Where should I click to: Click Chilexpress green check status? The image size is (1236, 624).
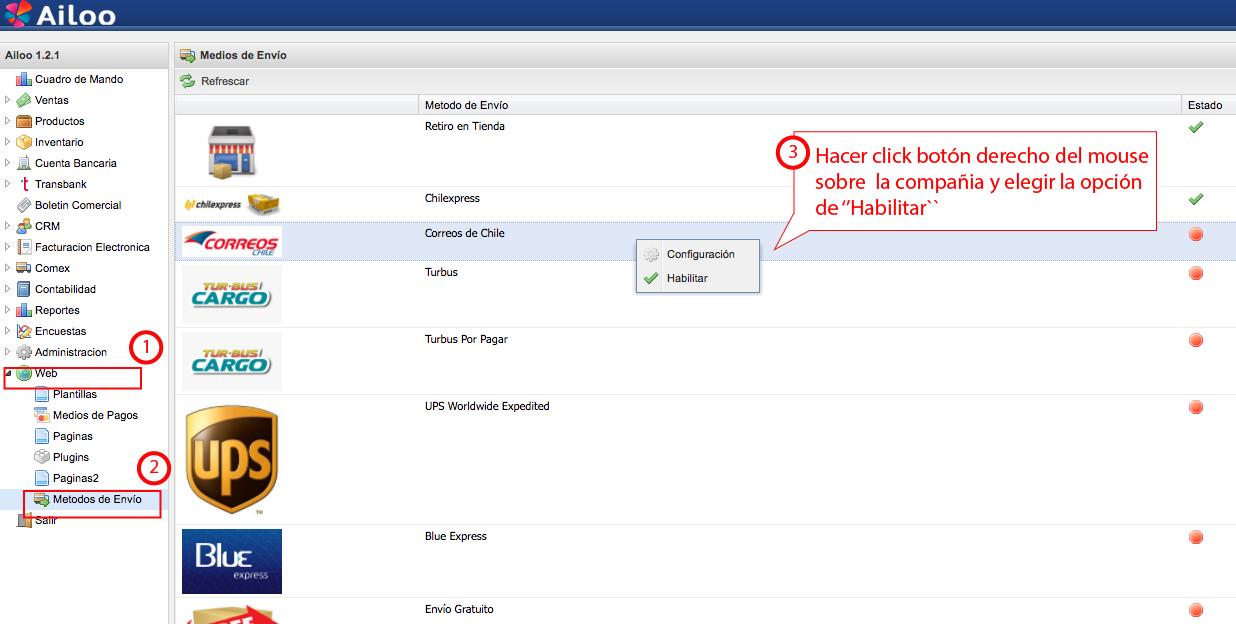pyautogui.click(x=1195, y=199)
